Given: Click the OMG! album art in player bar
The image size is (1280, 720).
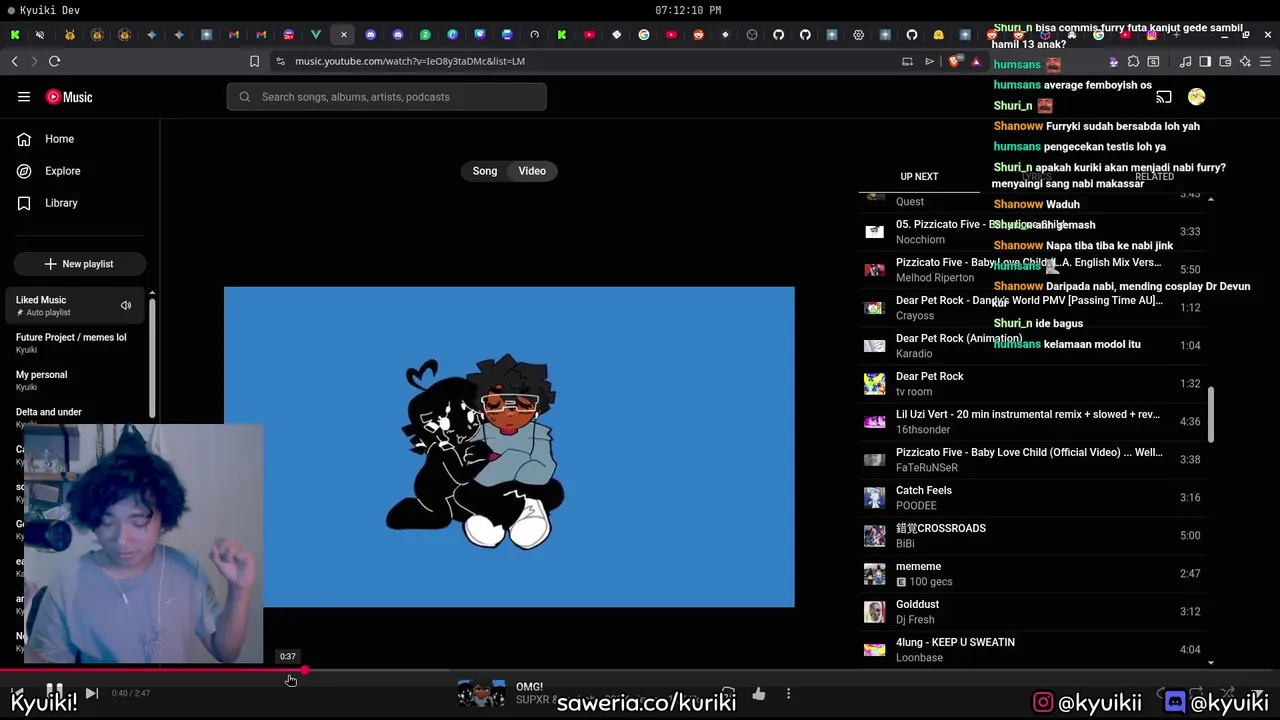Looking at the screenshot, I should pyautogui.click(x=481, y=693).
